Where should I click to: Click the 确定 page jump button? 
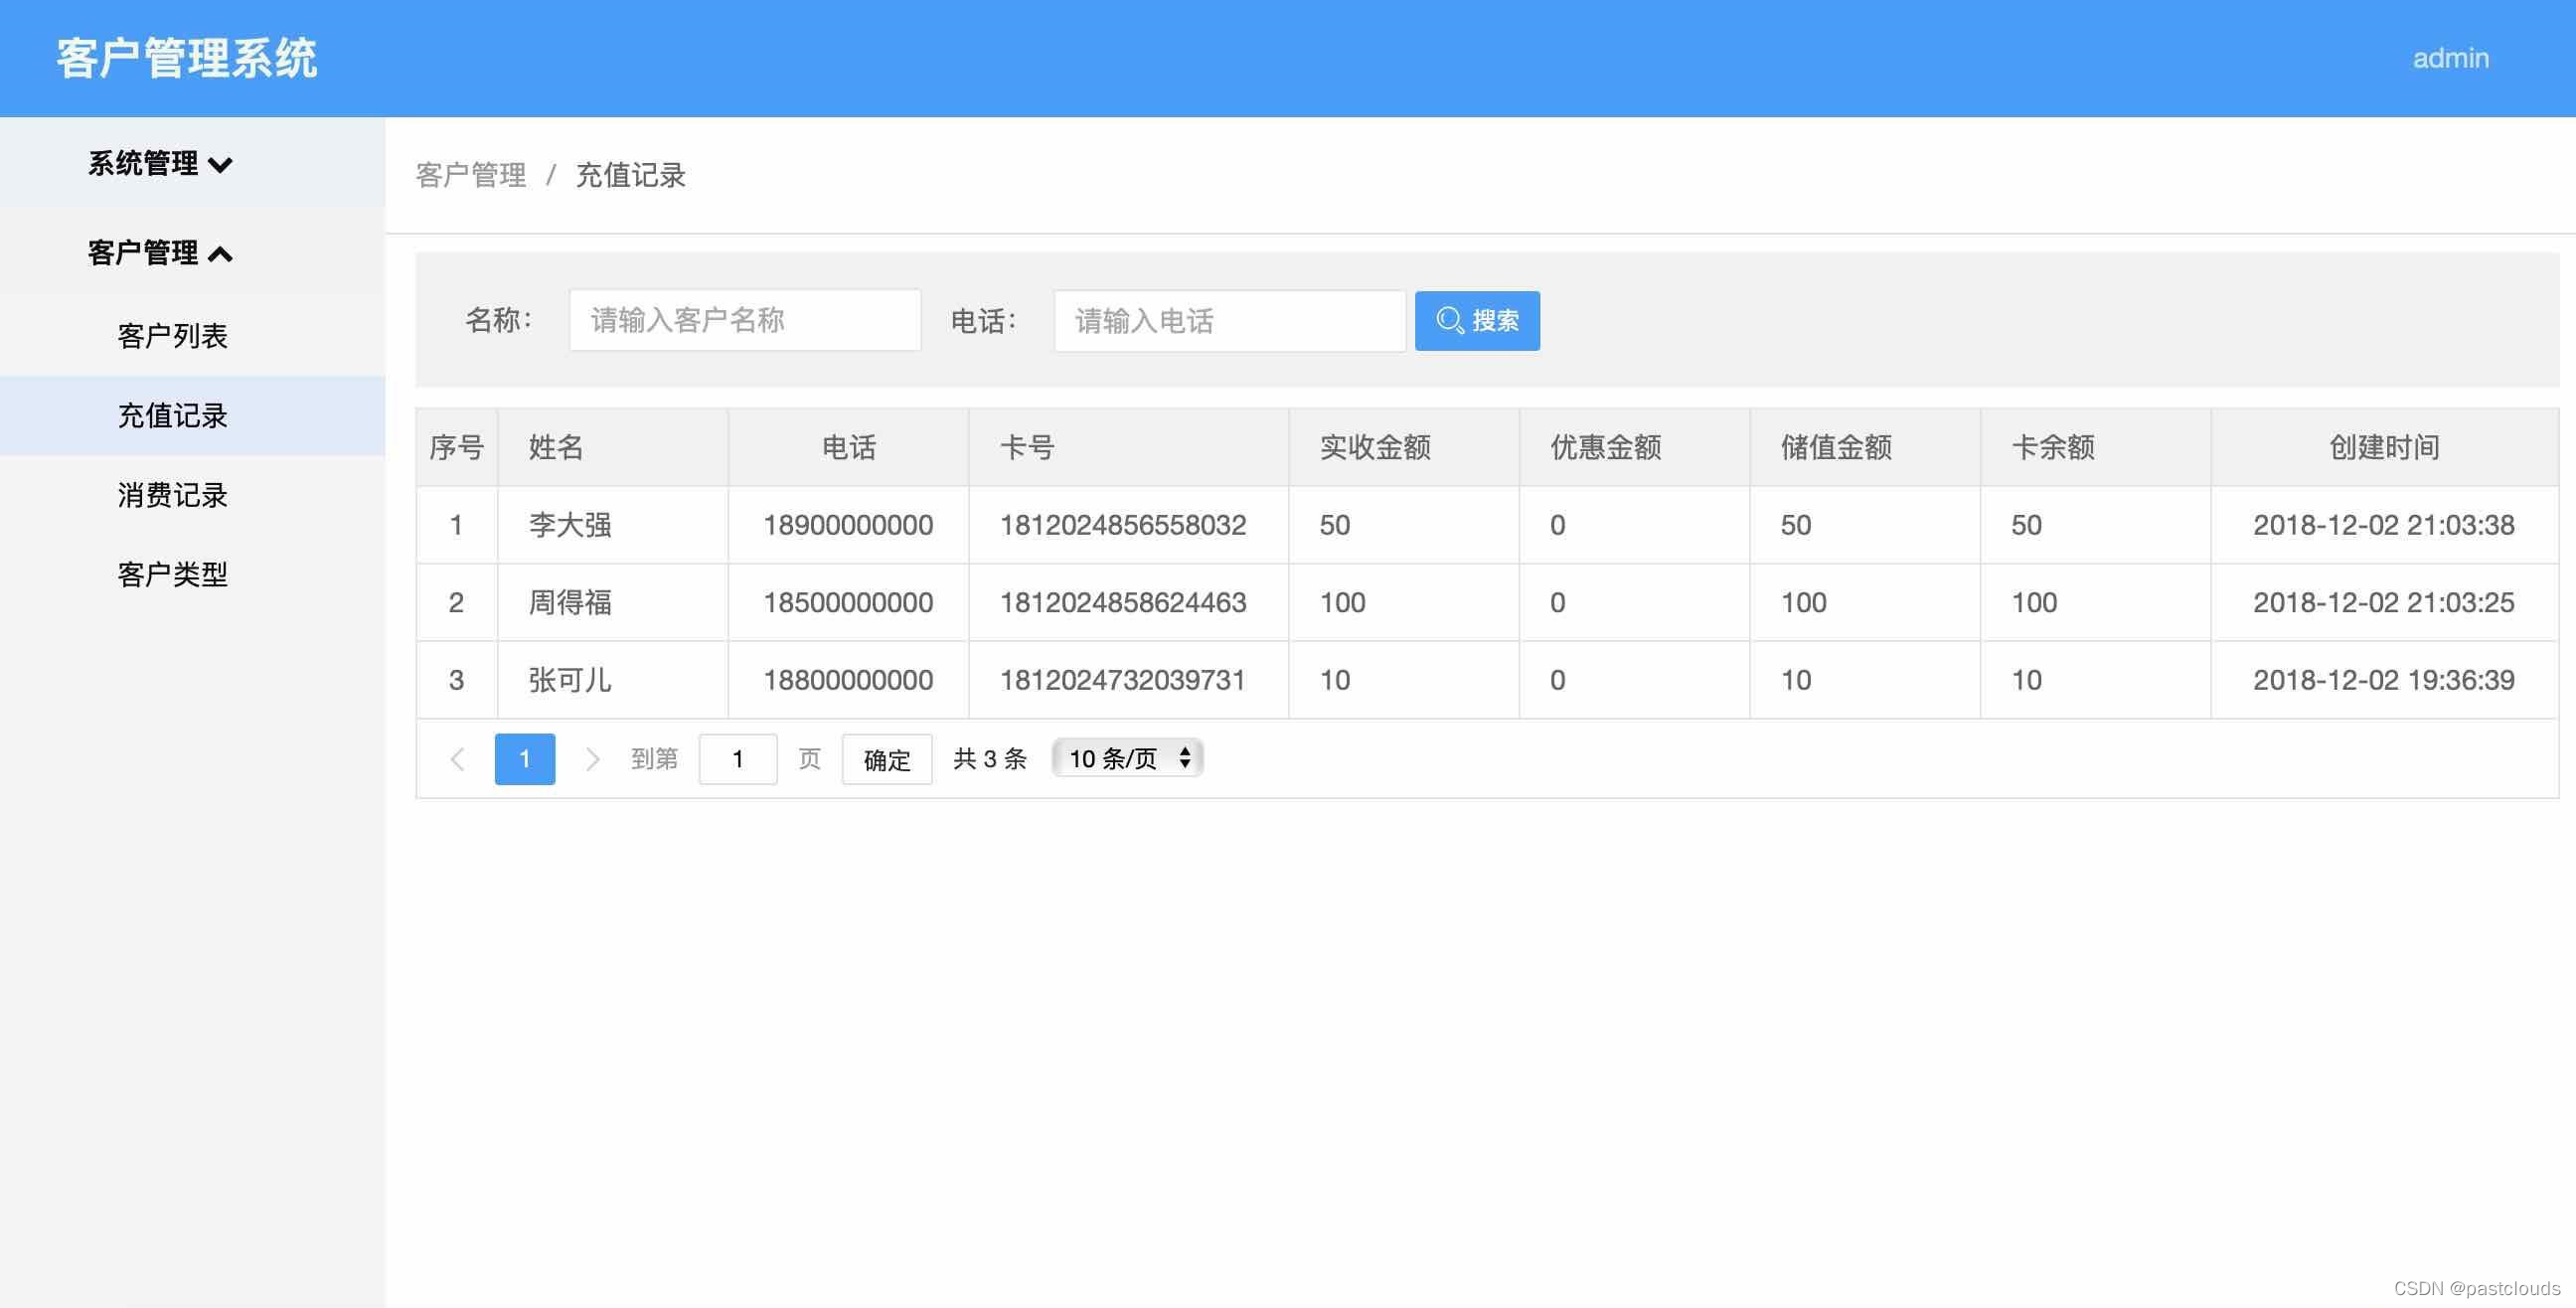click(x=886, y=760)
